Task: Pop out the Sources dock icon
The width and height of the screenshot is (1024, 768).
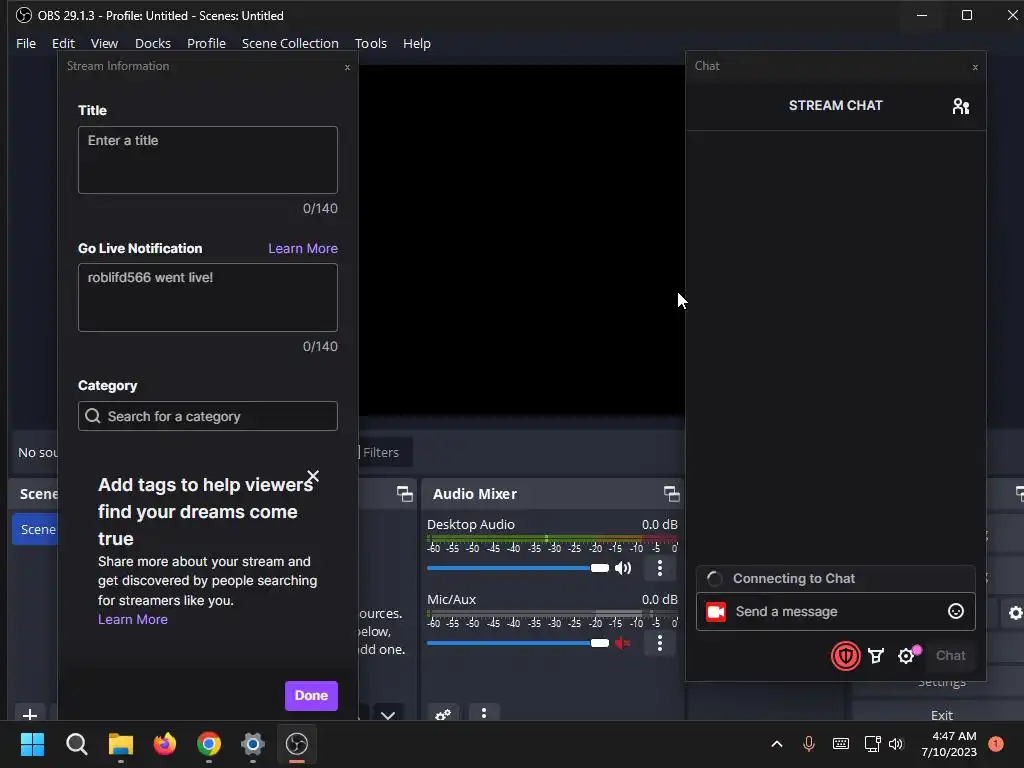Action: pyautogui.click(x=405, y=494)
